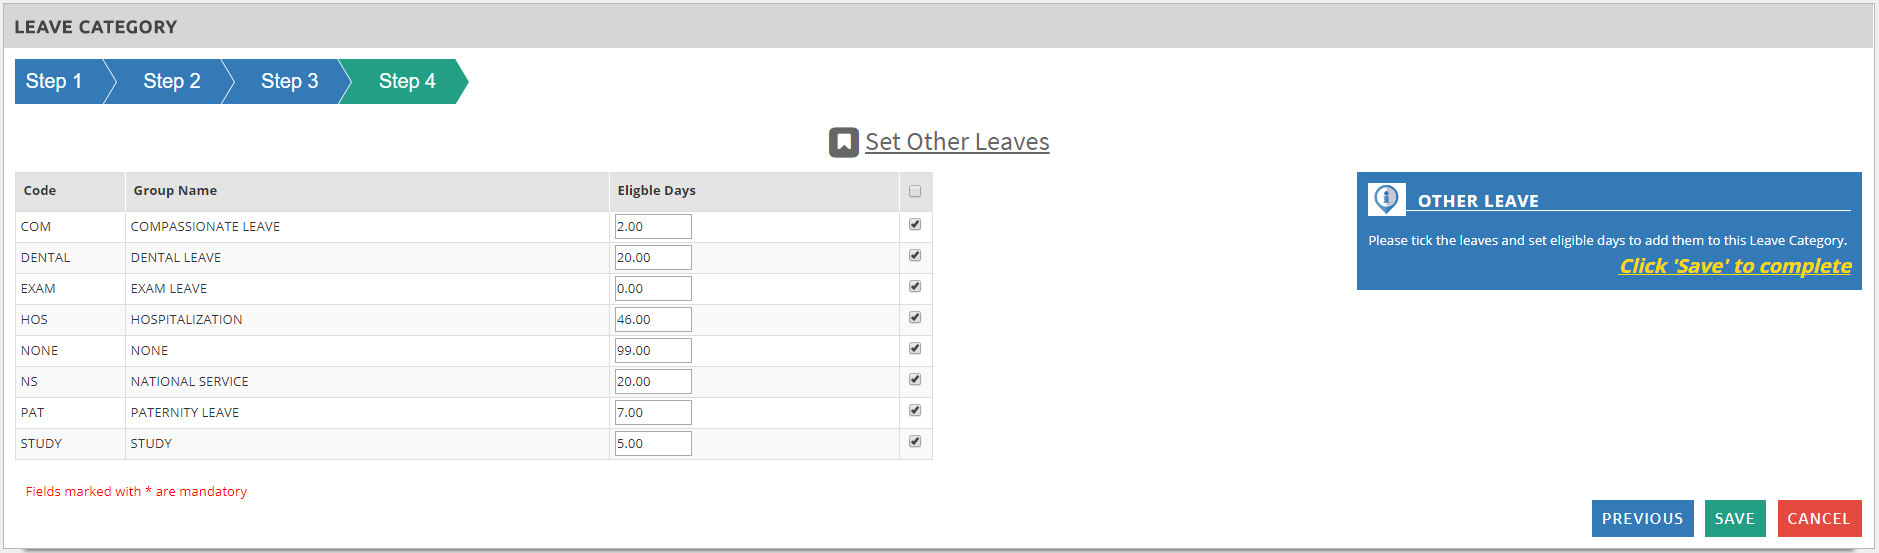The height and width of the screenshot is (553, 1879).
Task: Cancel the leave category setup
Action: [x=1818, y=518]
